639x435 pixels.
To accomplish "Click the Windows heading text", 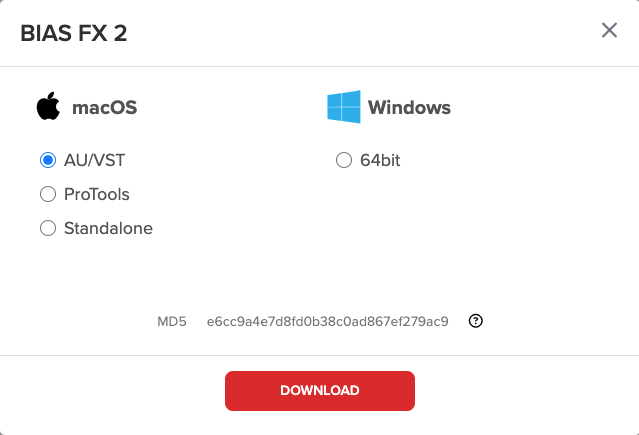I will pos(410,108).
